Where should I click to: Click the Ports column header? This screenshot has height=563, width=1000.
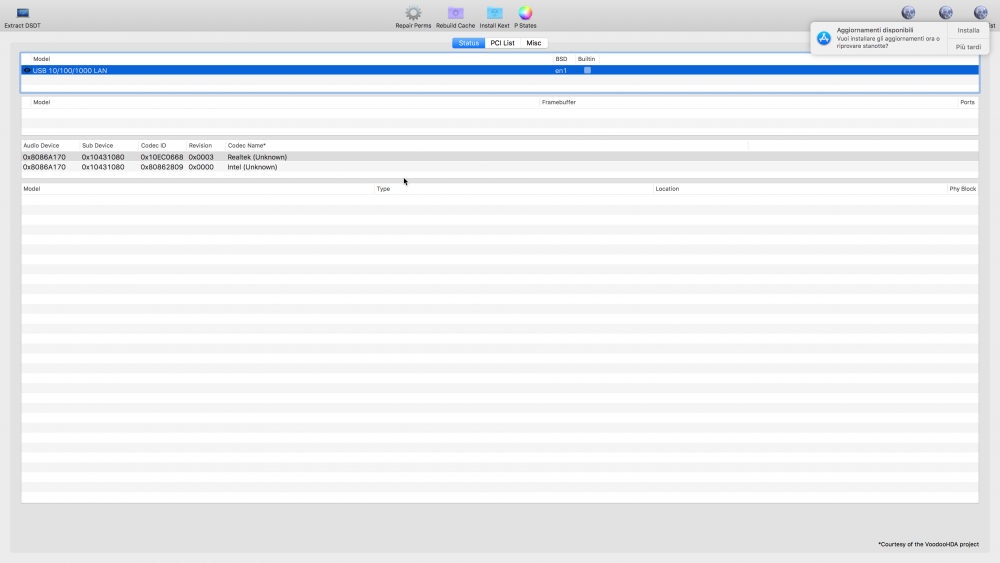tap(967, 102)
